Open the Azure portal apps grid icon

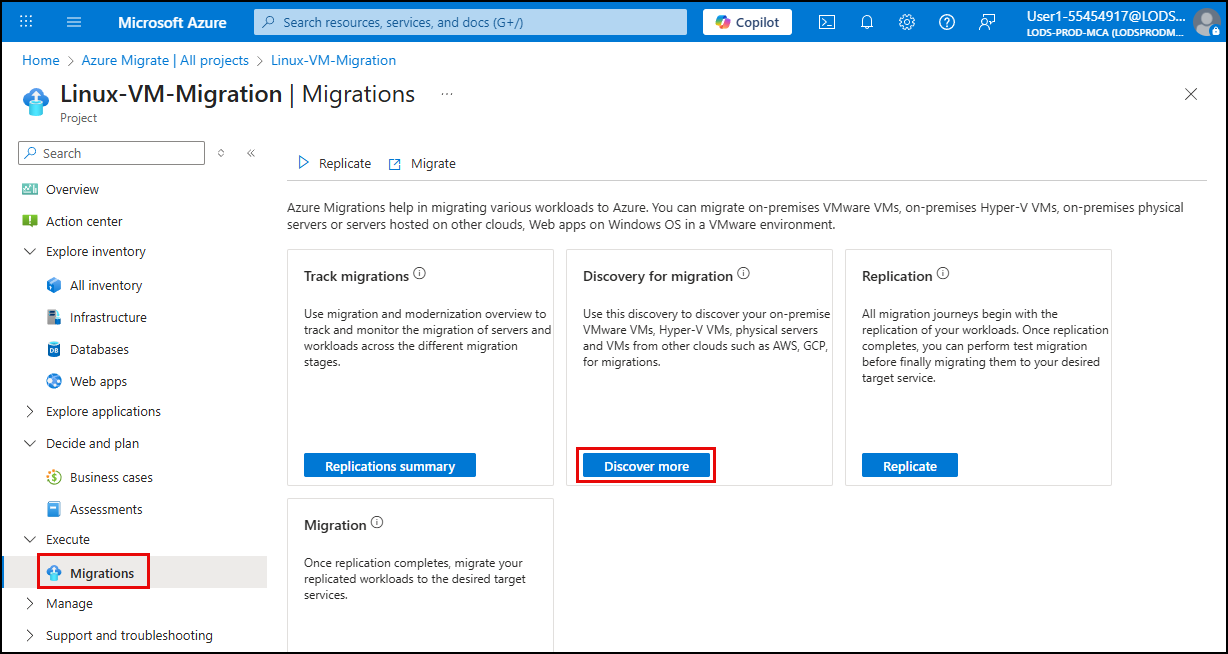[26, 22]
